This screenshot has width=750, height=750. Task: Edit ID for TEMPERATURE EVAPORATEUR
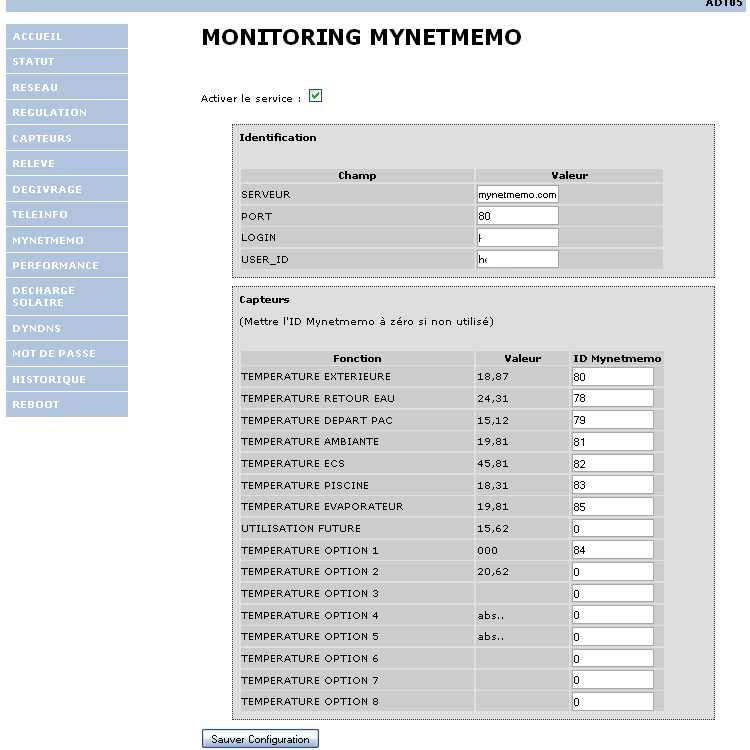point(613,507)
